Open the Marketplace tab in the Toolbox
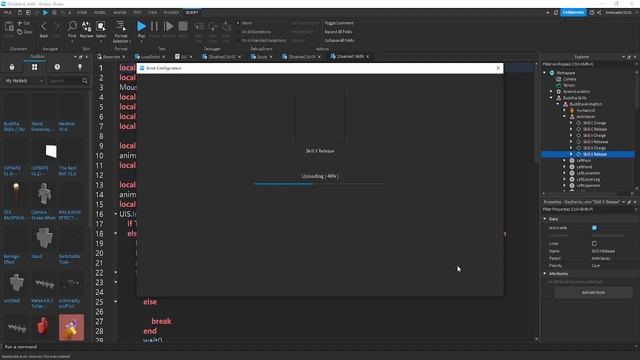Screen dimensions: 640x360 [12, 67]
